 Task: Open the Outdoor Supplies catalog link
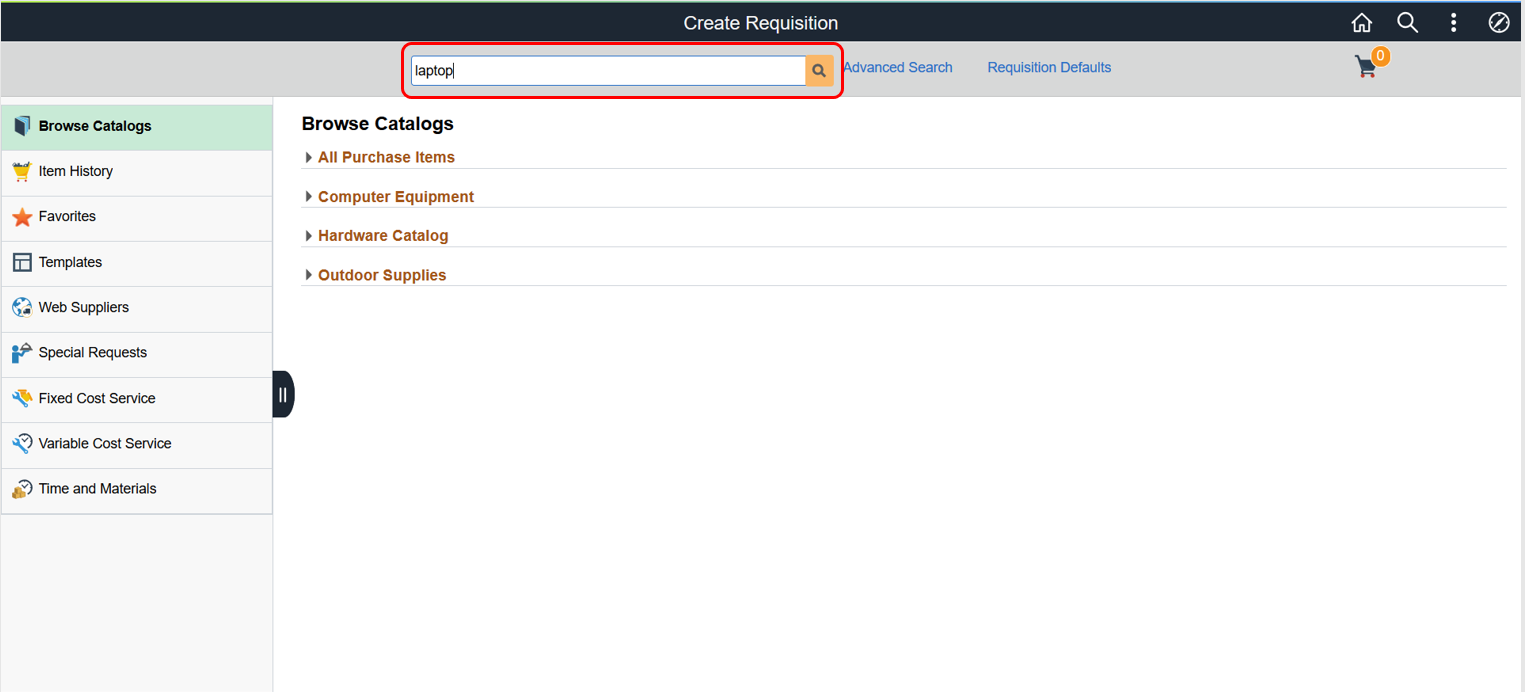pos(382,275)
